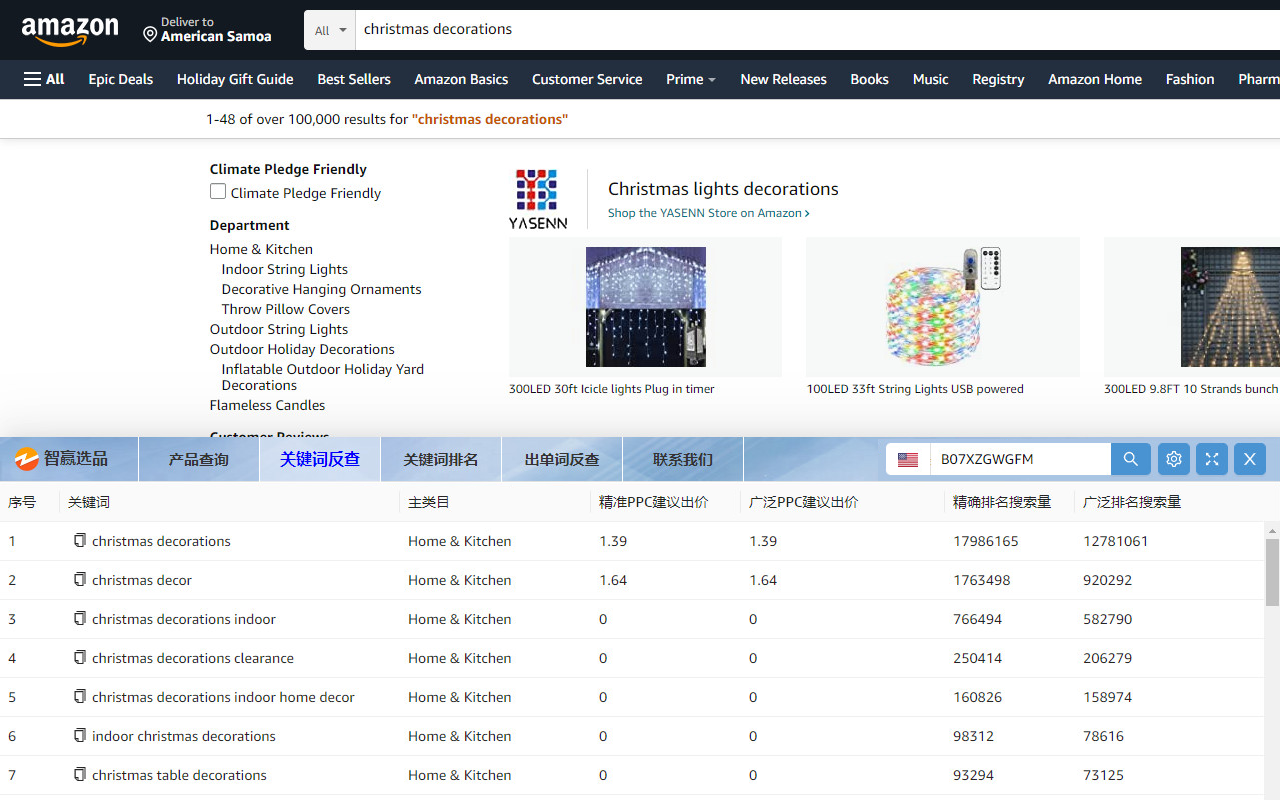Open the US flag country selector
This screenshot has height=800, width=1280.
coord(907,459)
